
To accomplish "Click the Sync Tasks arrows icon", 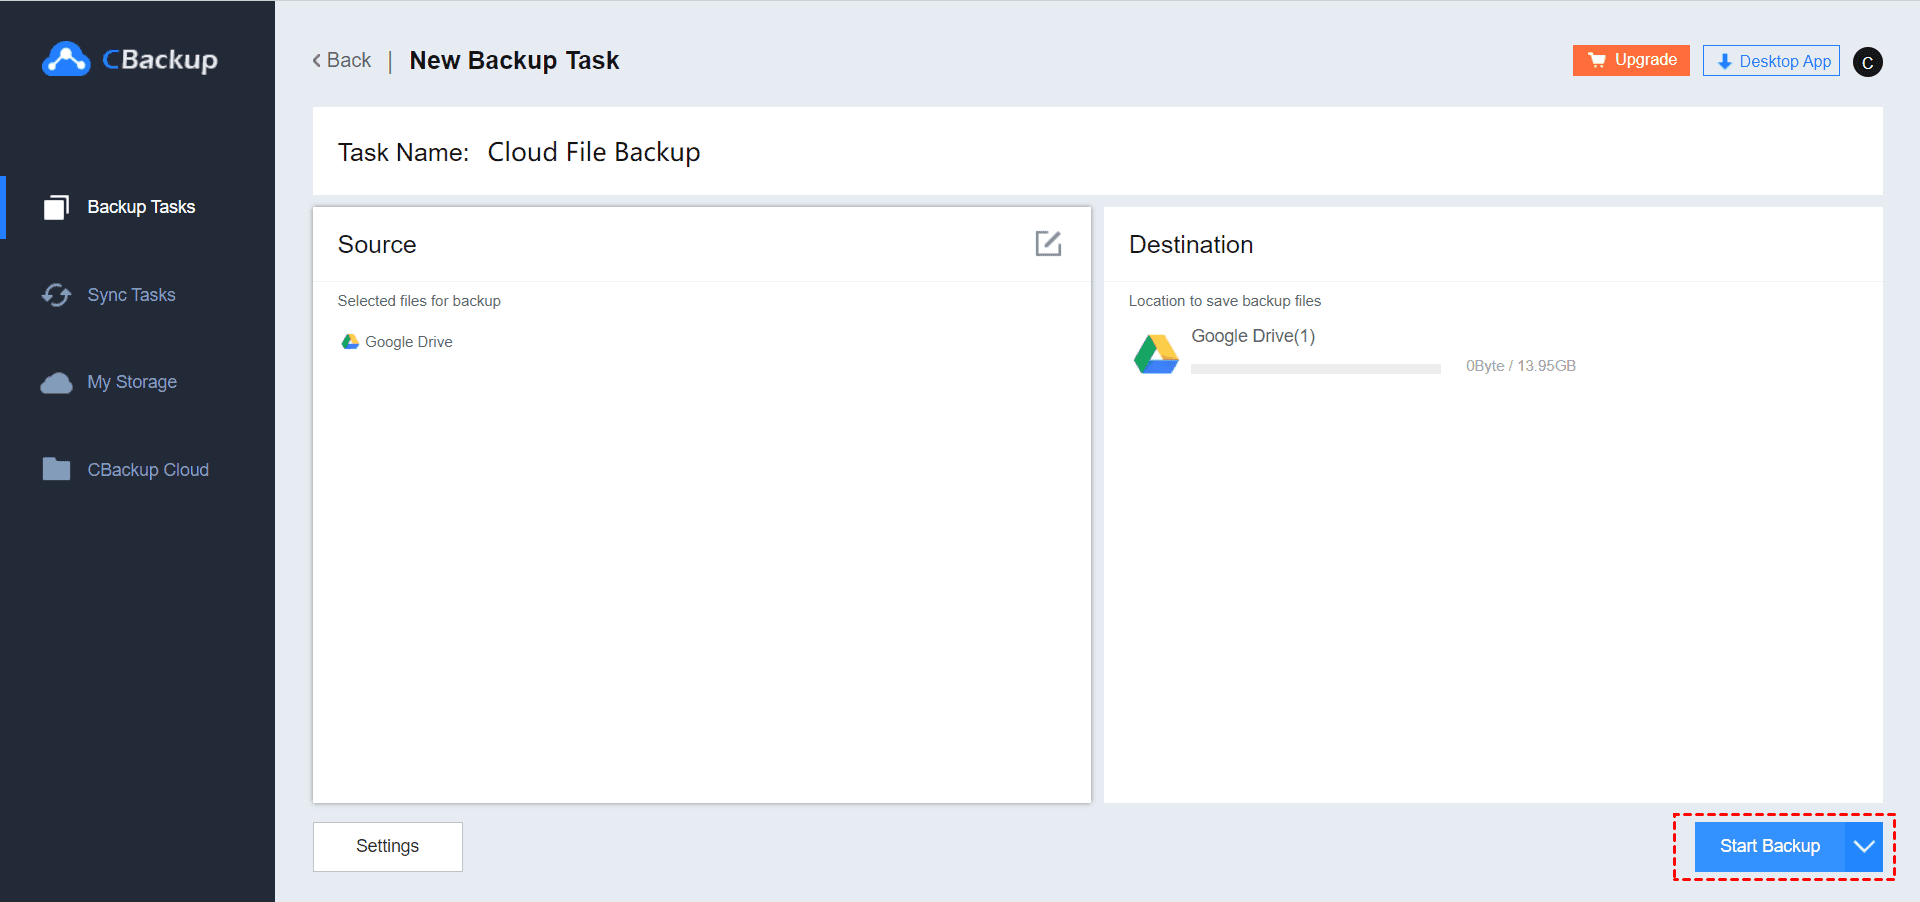I will coord(56,295).
